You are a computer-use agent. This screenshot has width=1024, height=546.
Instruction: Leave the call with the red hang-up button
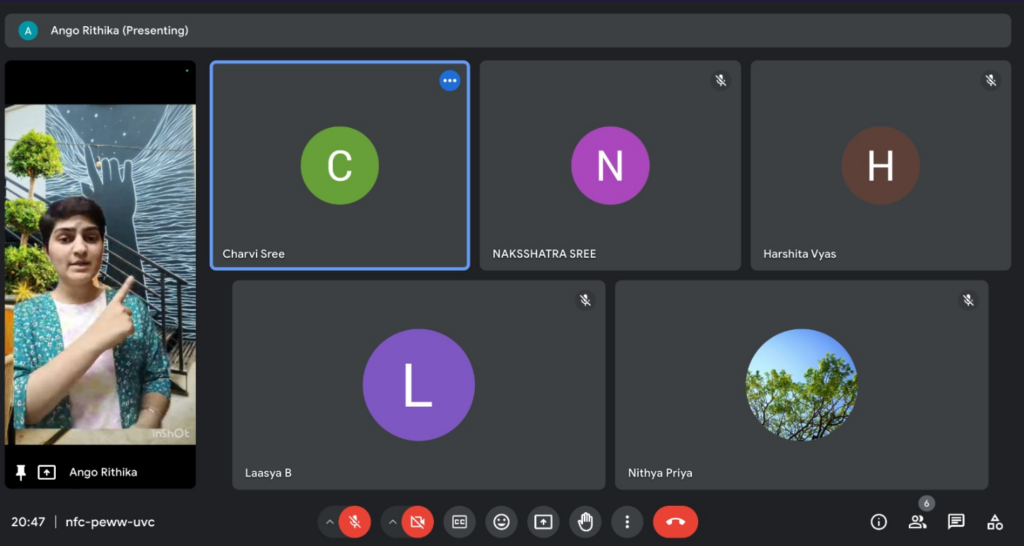point(675,521)
